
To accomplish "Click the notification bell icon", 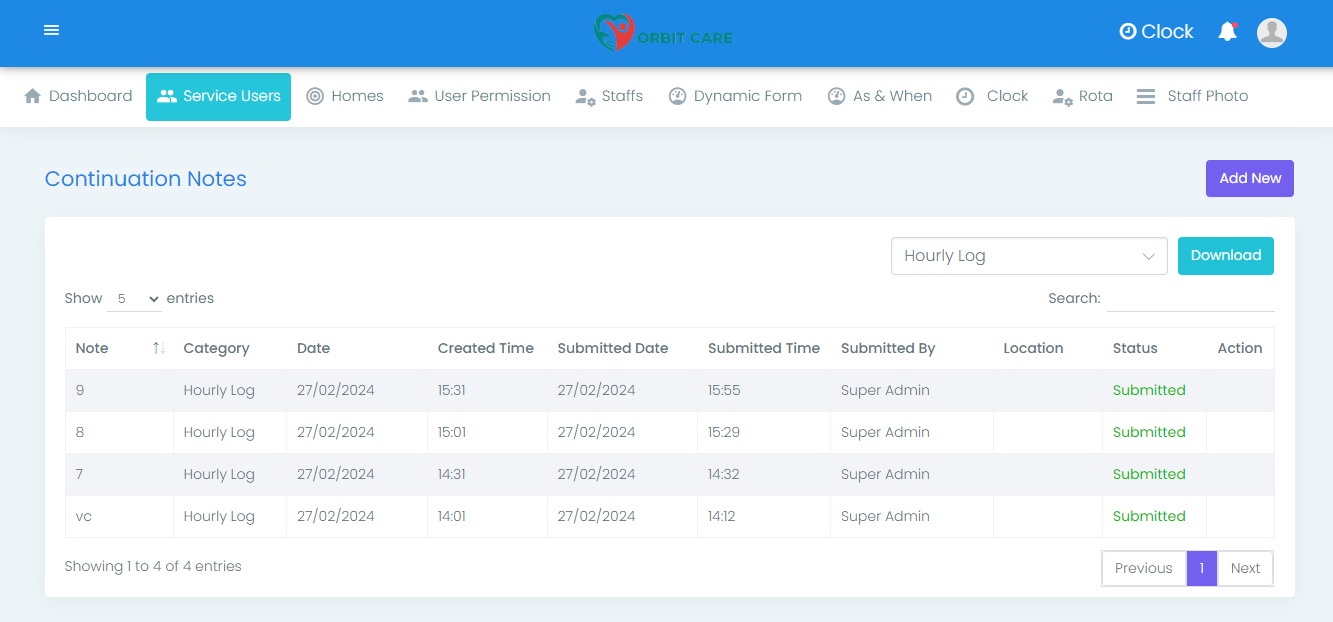I will click(x=1227, y=32).
